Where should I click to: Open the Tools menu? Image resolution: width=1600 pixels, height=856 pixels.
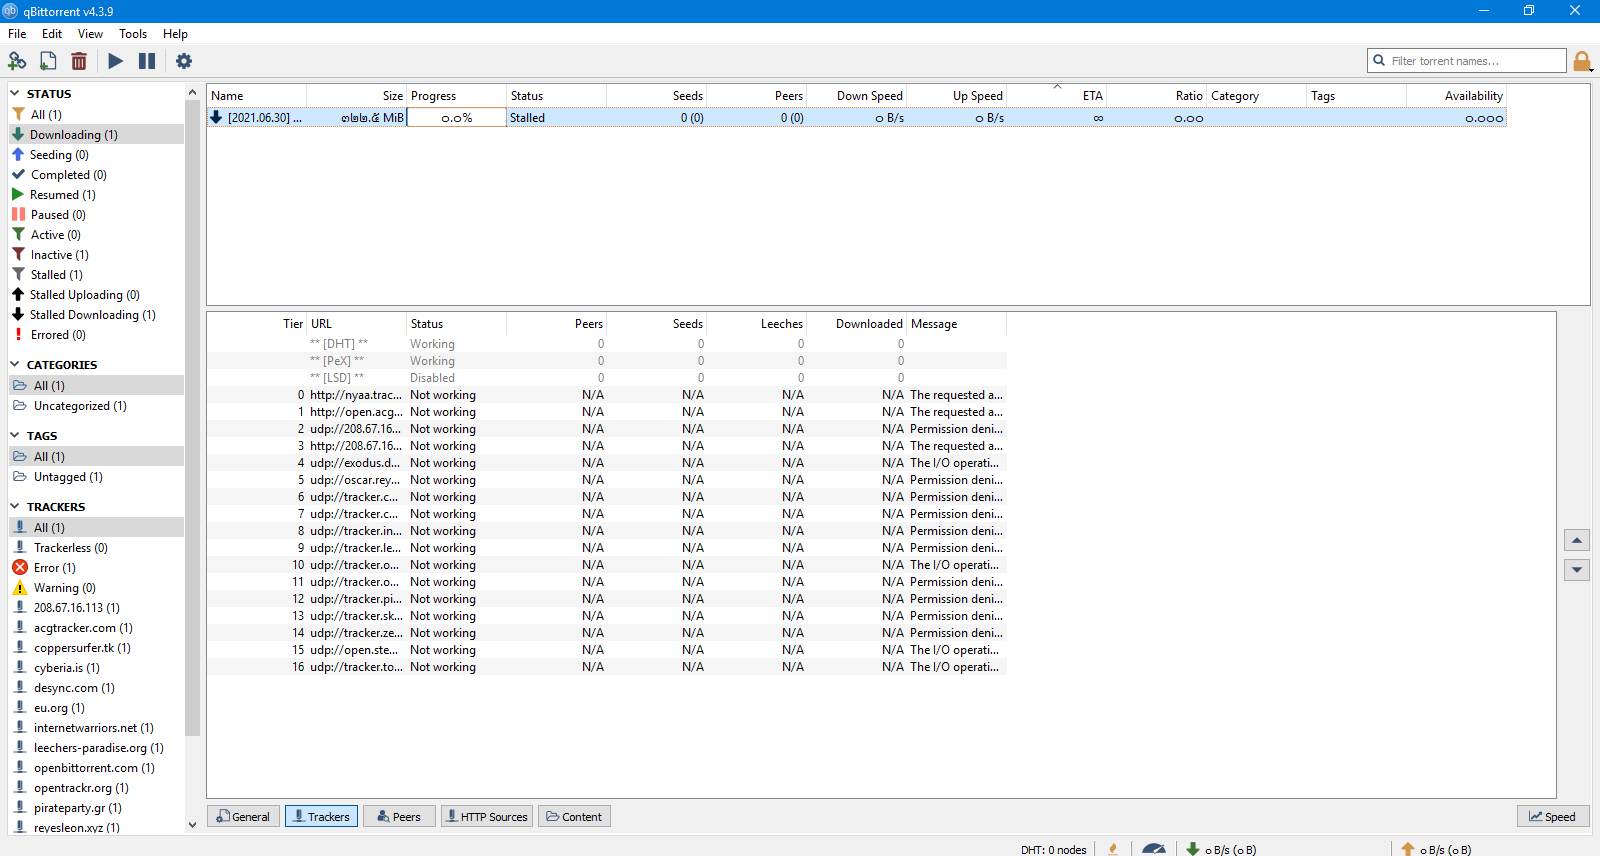tap(133, 34)
